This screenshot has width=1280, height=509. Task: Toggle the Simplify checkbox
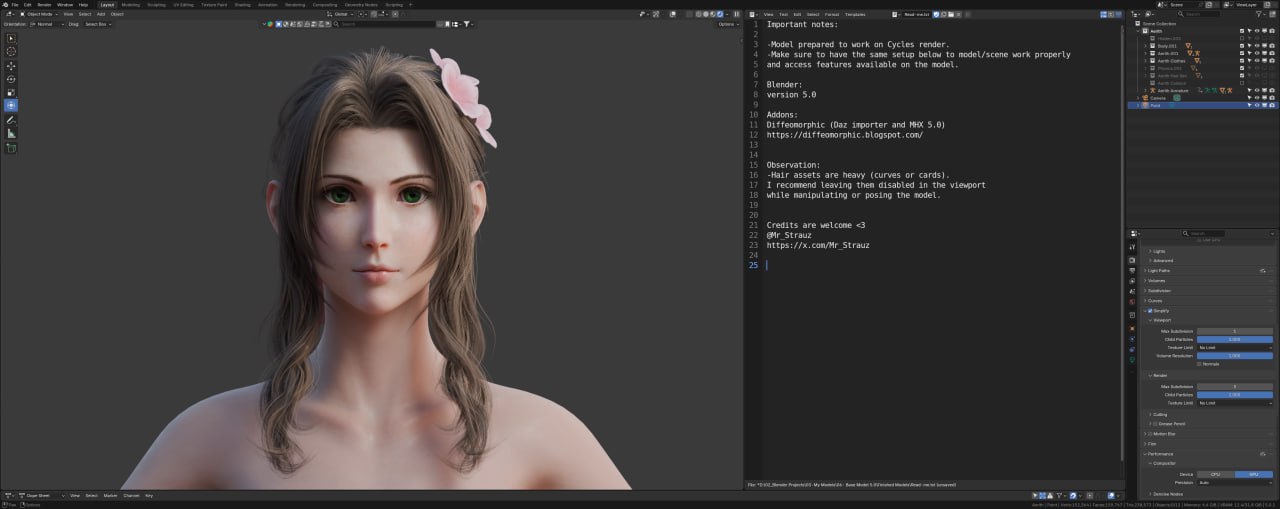coord(1150,311)
